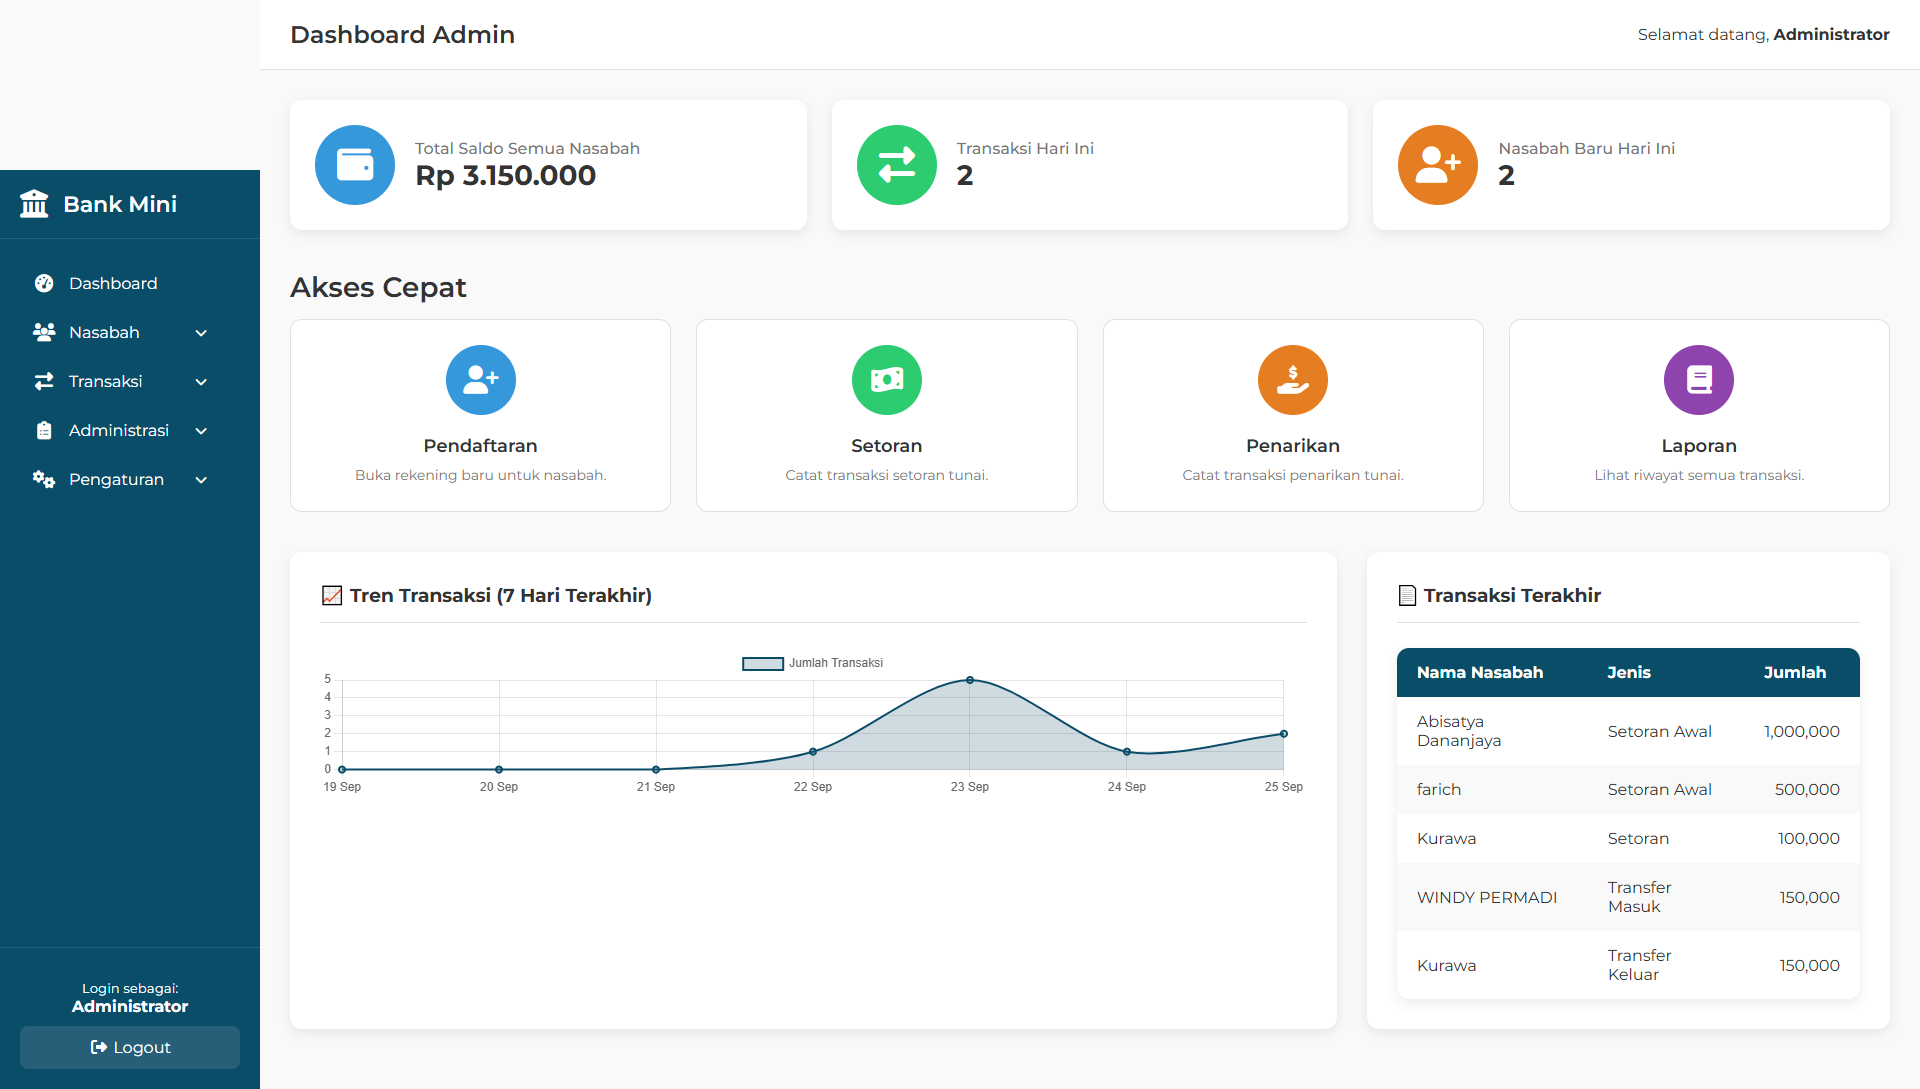The height and width of the screenshot is (1089, 1920).
Task: Click the green exchange arrows transaction icon
Action: [x=896, y=165]
